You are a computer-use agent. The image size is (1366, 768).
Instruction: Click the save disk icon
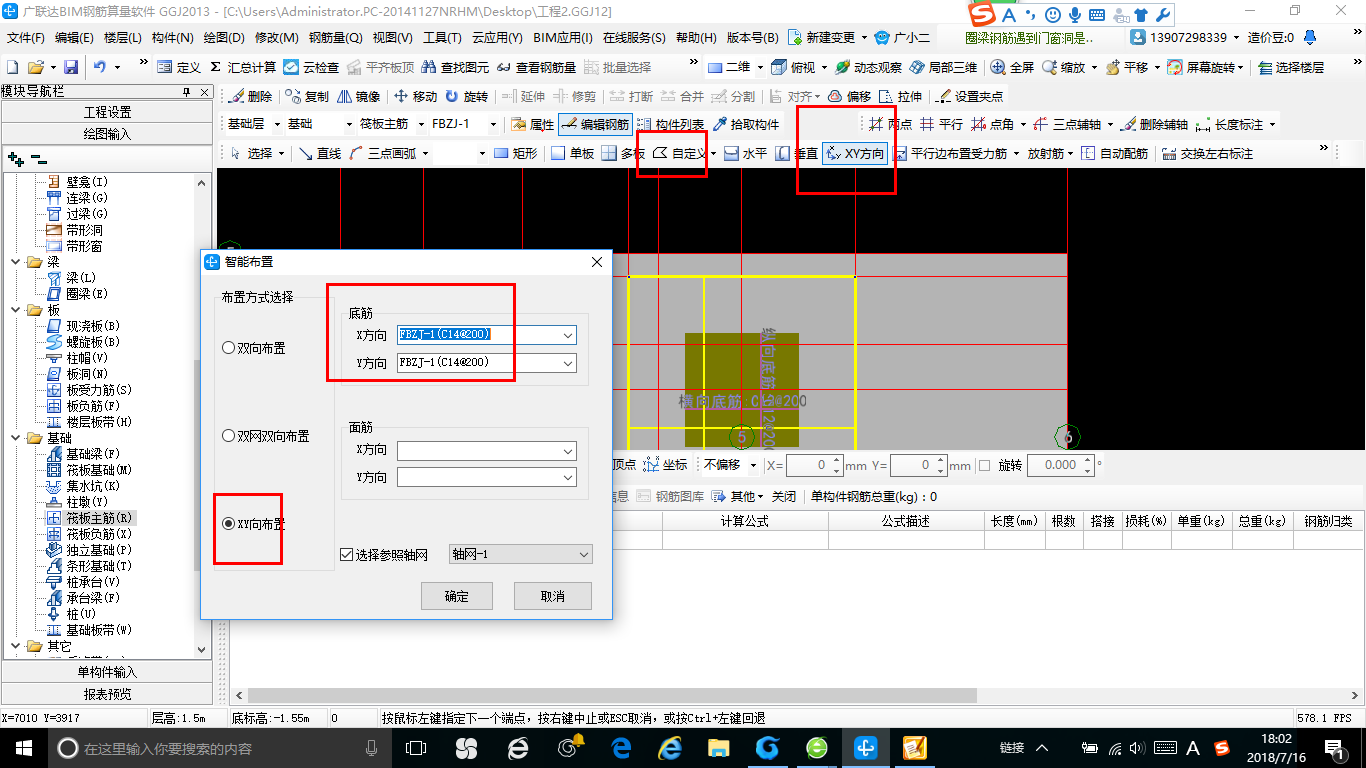coord(71,67)
